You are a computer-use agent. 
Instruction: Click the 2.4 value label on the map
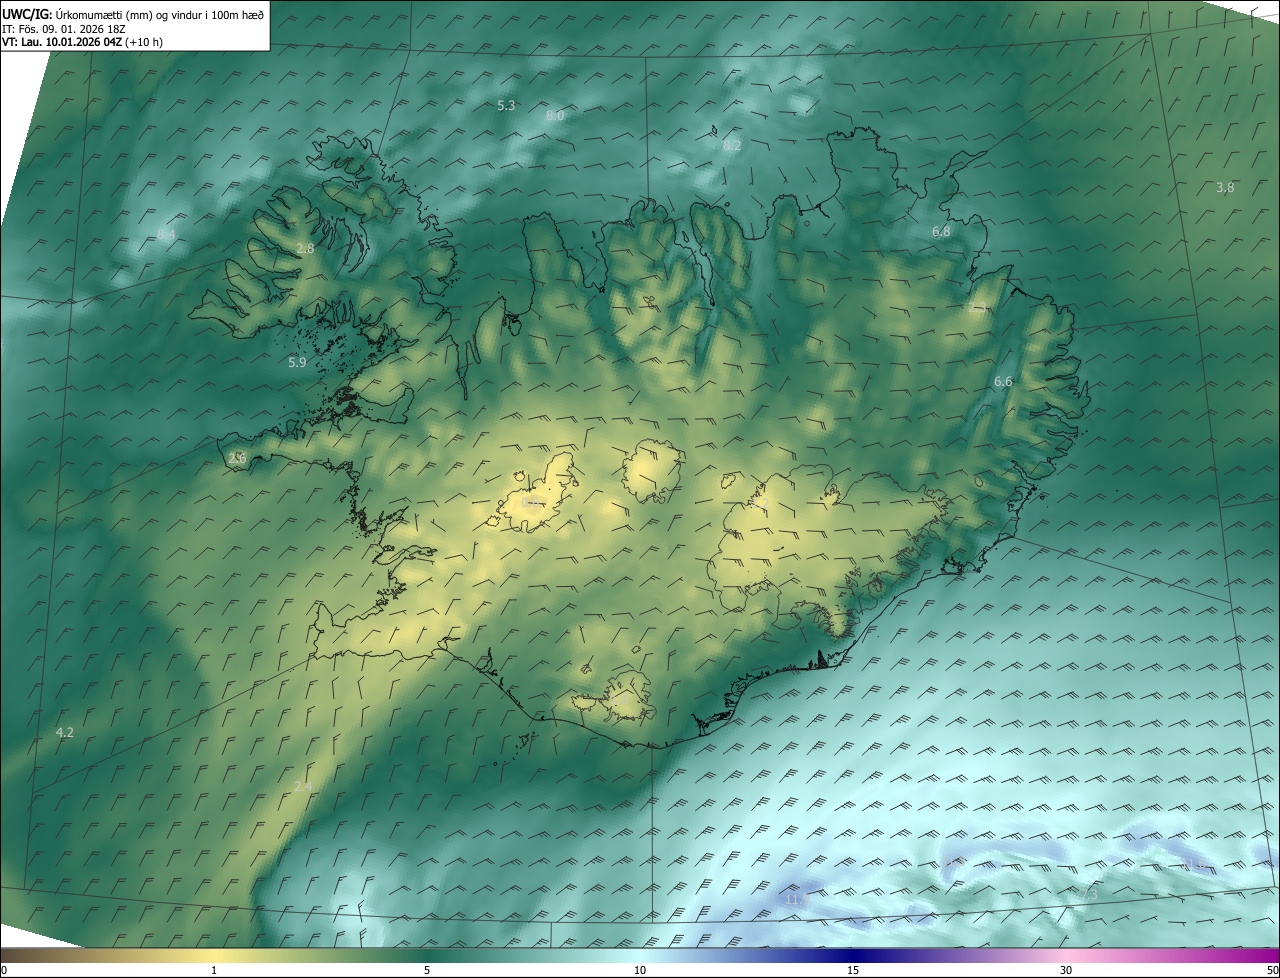coord(303,786)
